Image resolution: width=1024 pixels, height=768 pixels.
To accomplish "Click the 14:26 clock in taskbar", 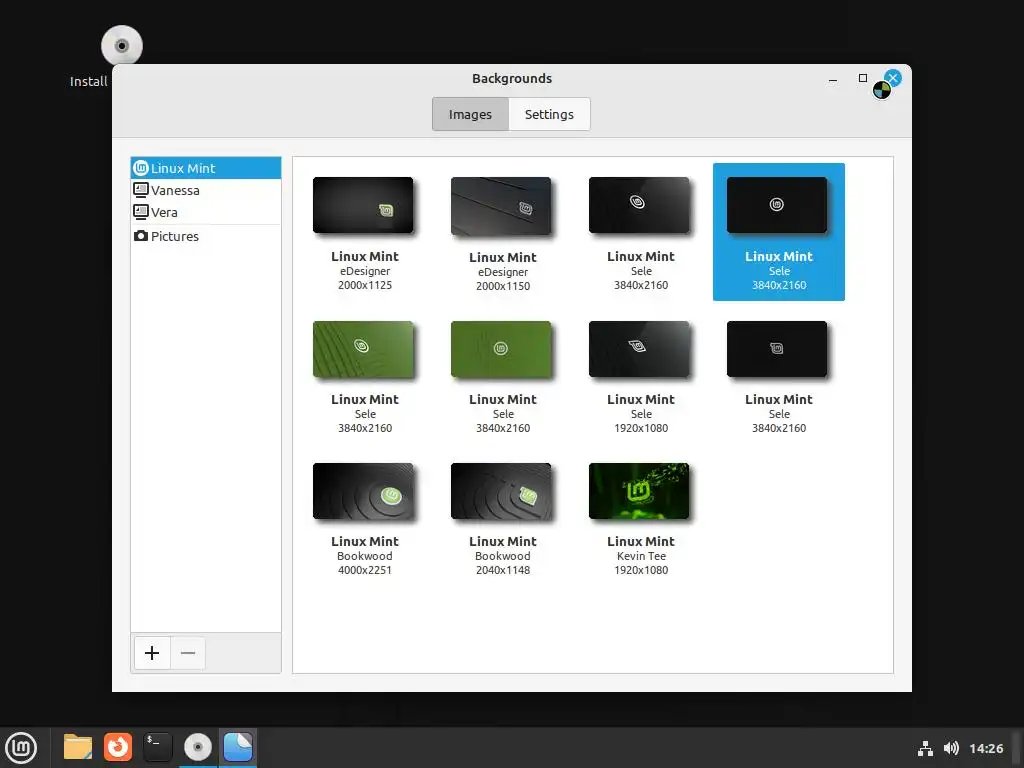I will pos(986,748).
